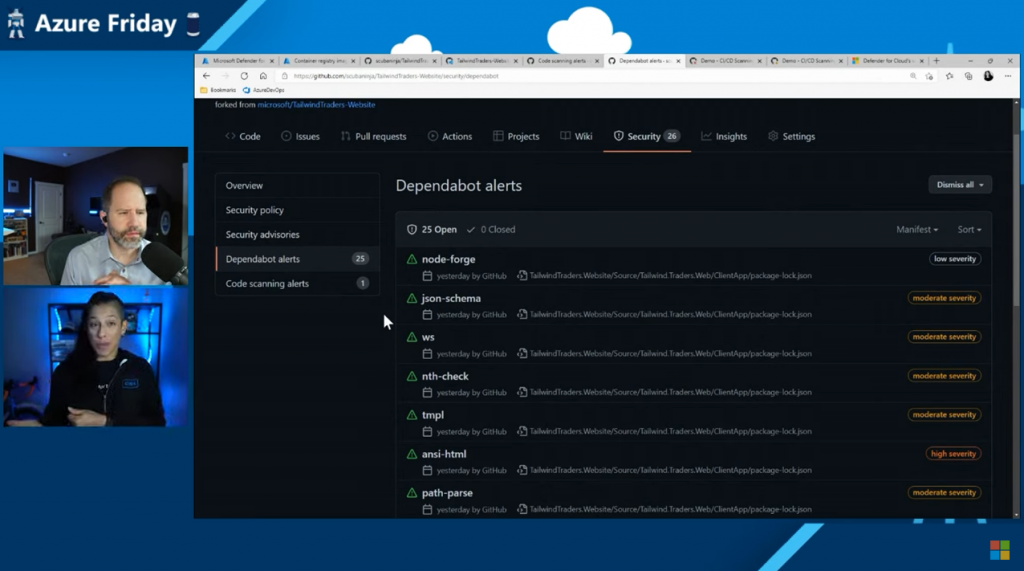Click nth-check warning triangle icon
The image size is (1024, 571).
(x=412, y=376)
